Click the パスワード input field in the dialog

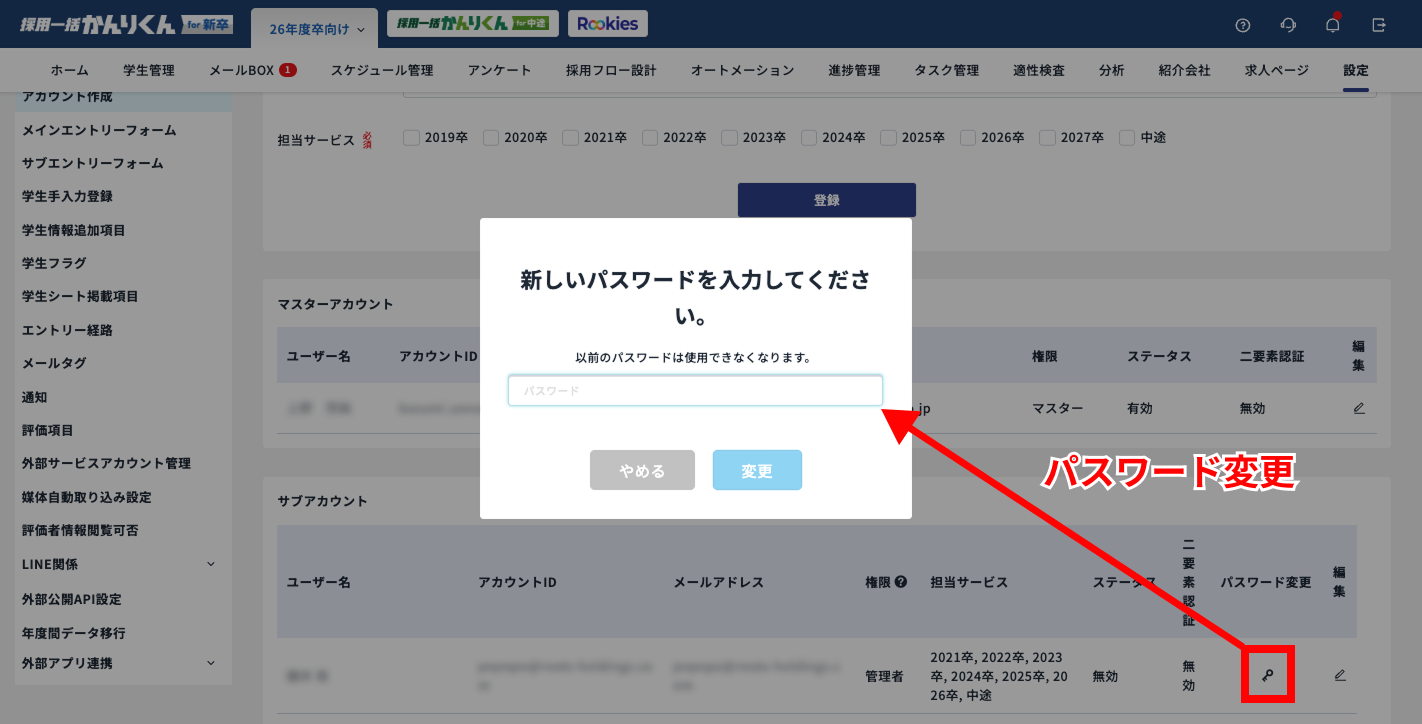pos(695,390)
